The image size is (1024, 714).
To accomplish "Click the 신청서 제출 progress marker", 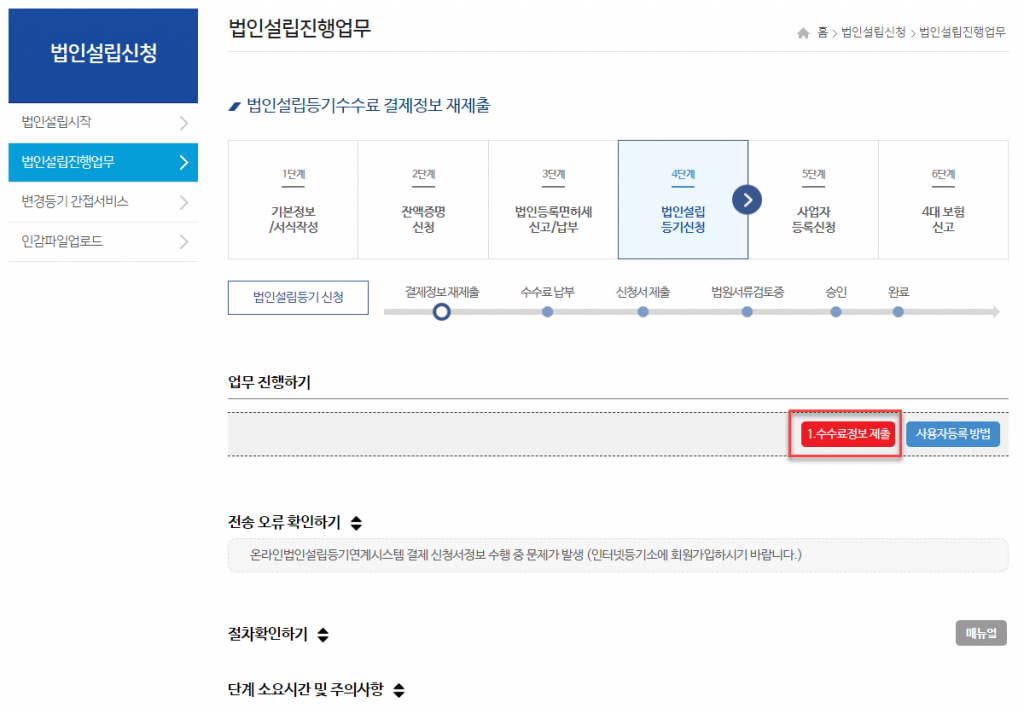I will tap(643, 312).
